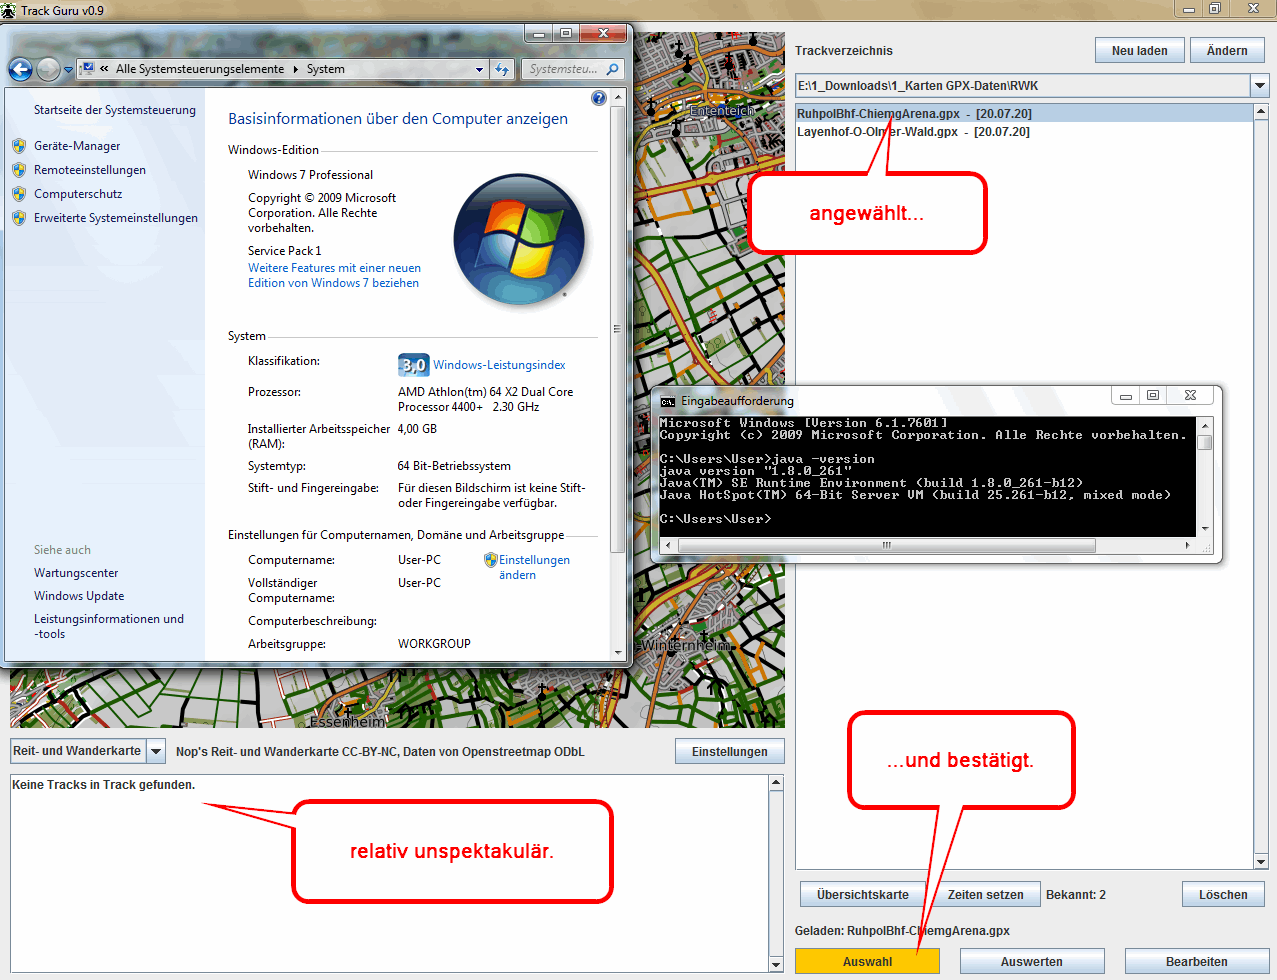Open the blue help question mark icon
1277x980 pixels.
point(599,98)
